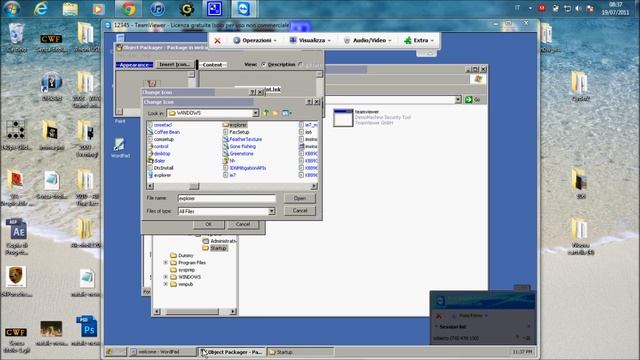
Task: Click the file list horizontal scrollbar thumb
Action: pos(194,187)
